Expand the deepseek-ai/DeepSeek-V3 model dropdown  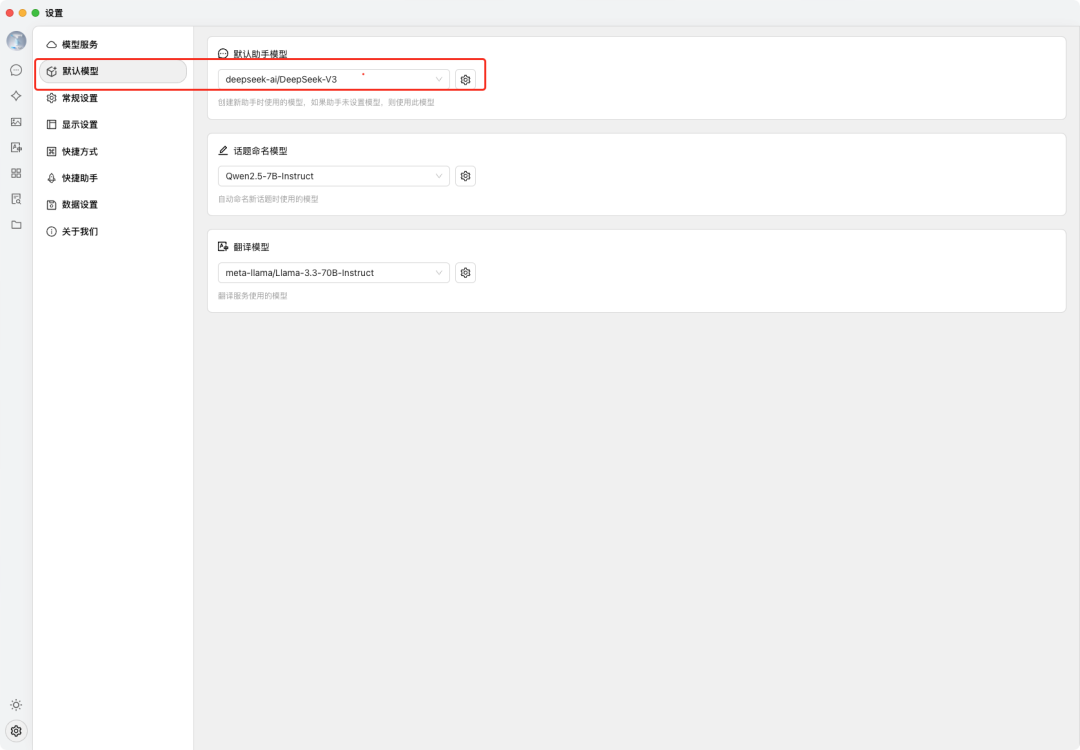point(333,79)
